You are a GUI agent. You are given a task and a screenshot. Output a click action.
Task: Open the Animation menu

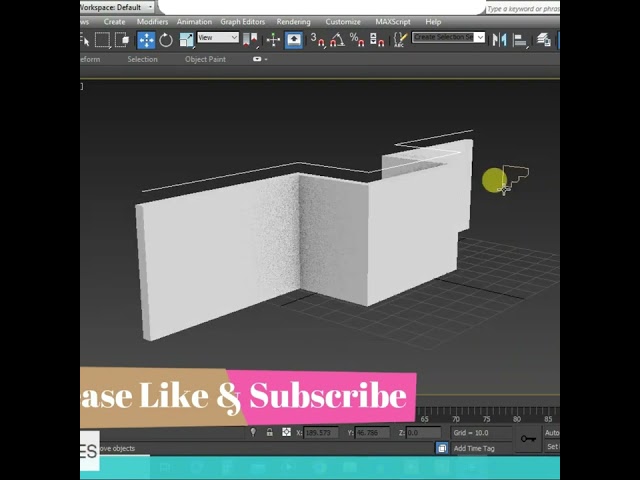pyautogui.click(x=194, y=22)
